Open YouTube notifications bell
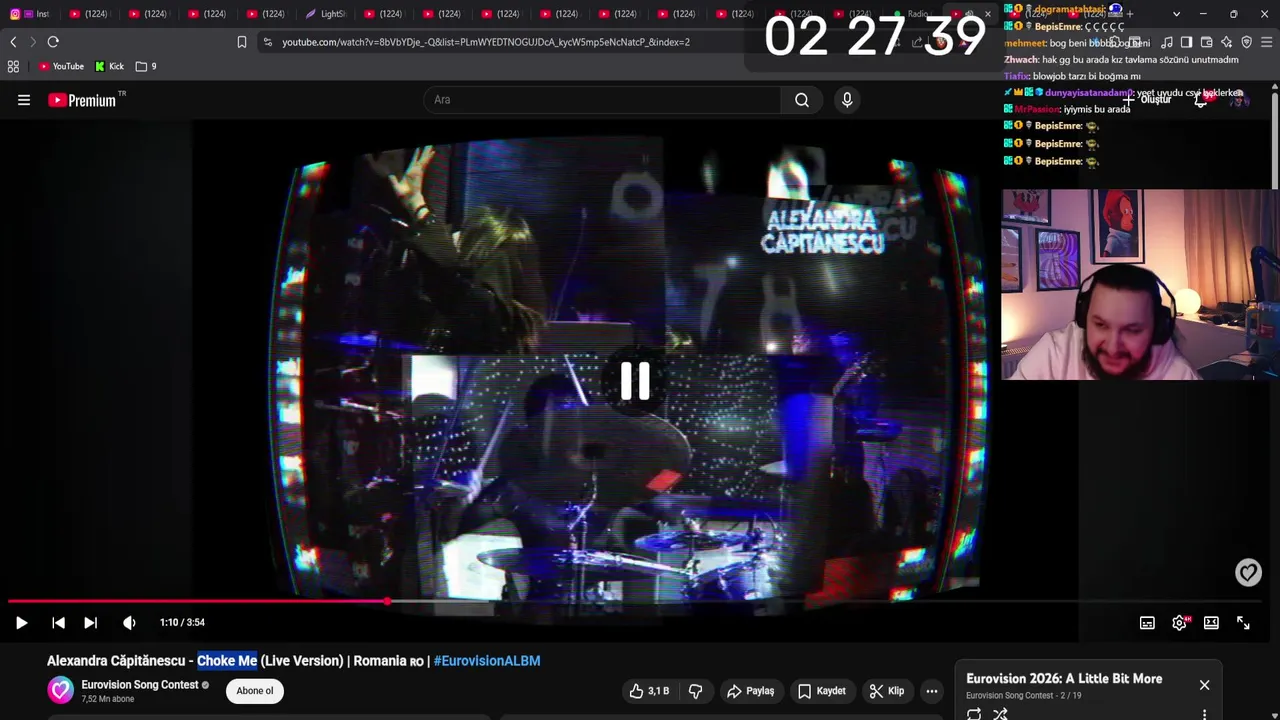The width and height of the screenshot is (1280, 720). coord(1201,100)
